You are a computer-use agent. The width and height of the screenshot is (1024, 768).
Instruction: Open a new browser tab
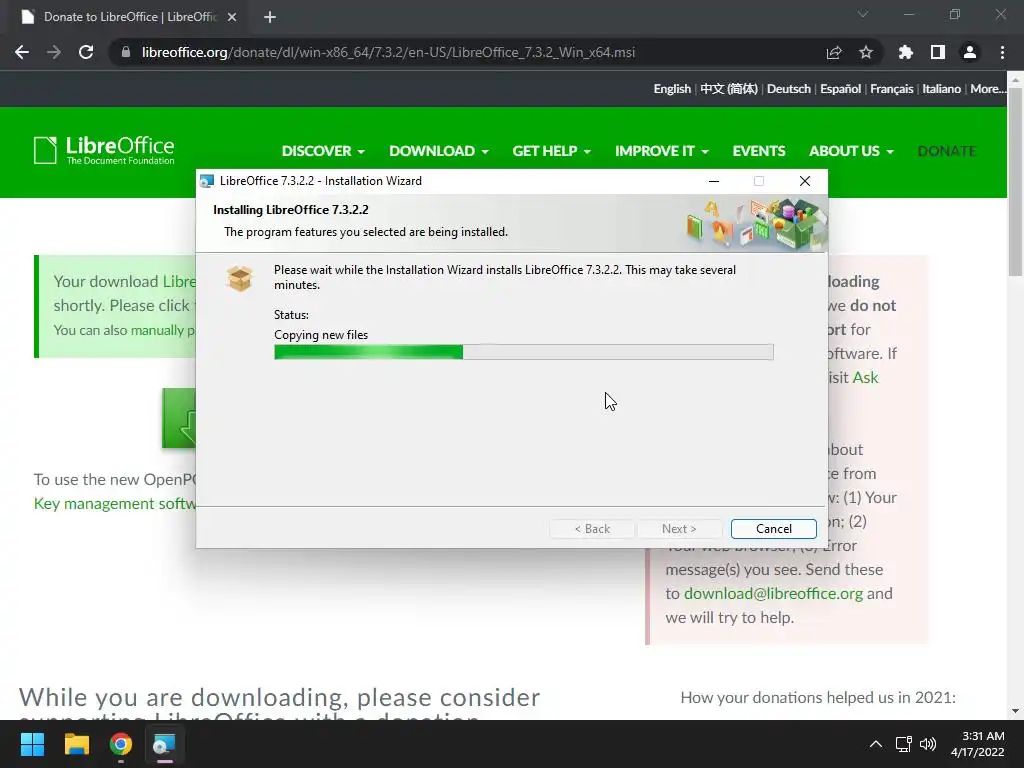pos(270,17)
